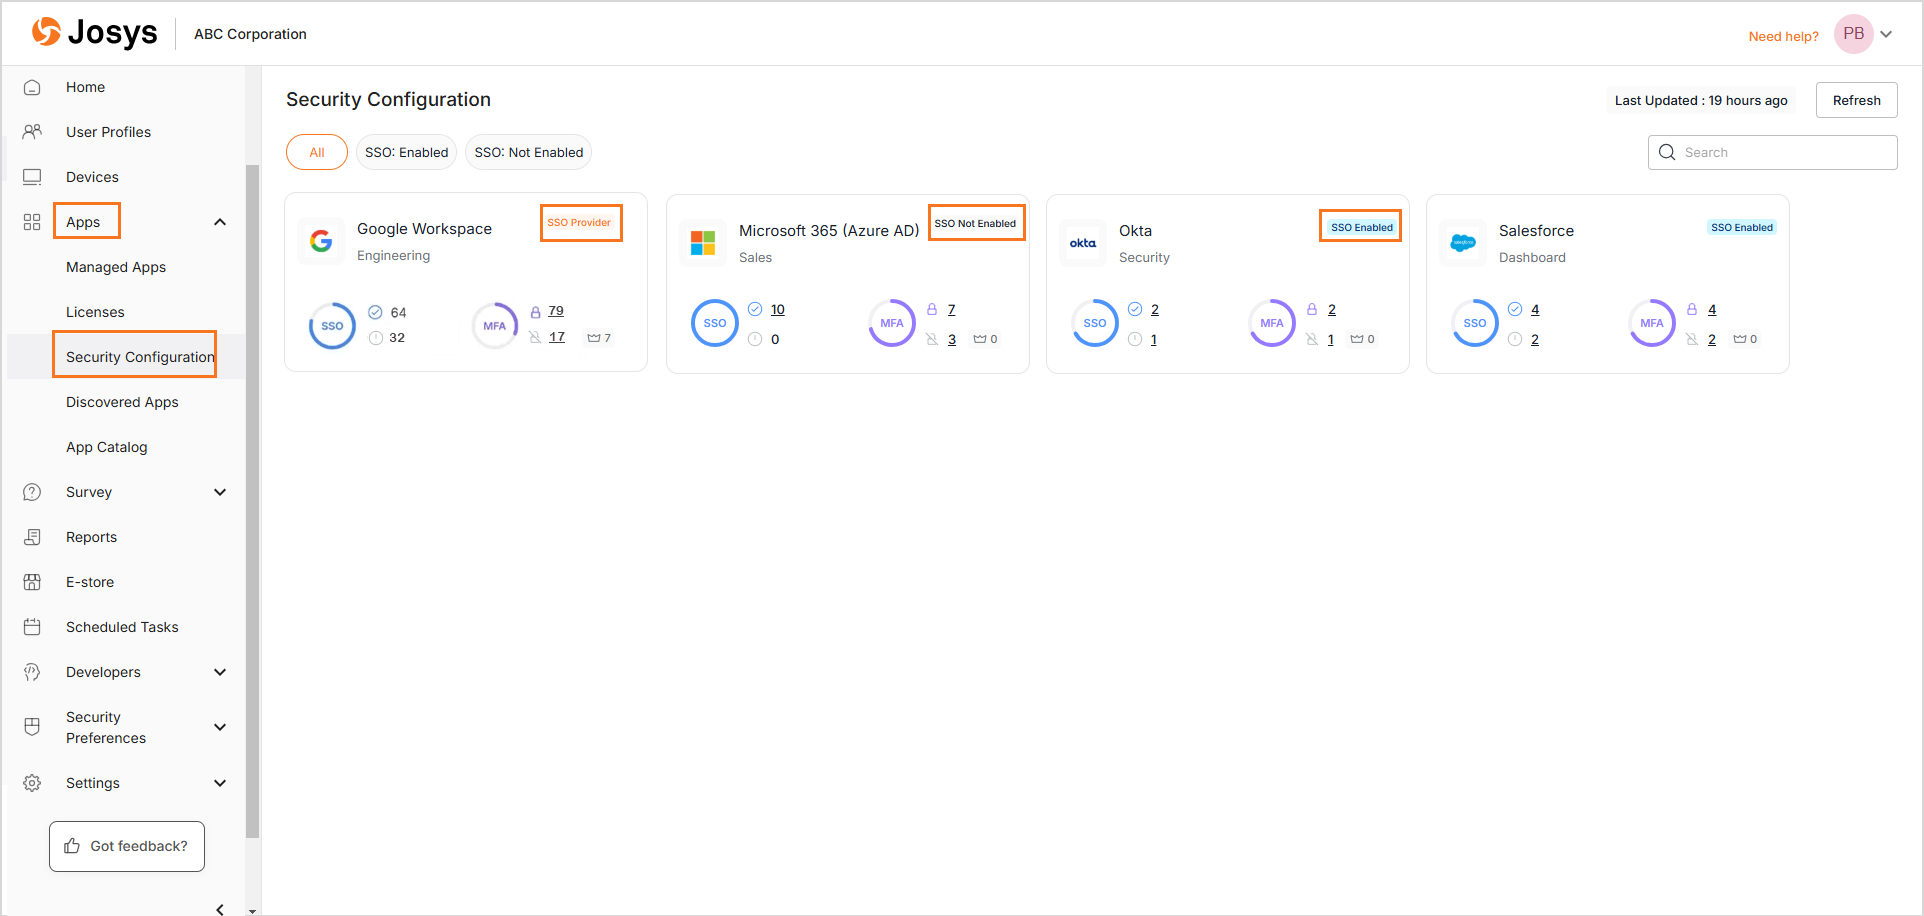The width and height of the screenshot is (1924, 916).
Task: Open the account dropdown arrow
Action: point(1886,34)
